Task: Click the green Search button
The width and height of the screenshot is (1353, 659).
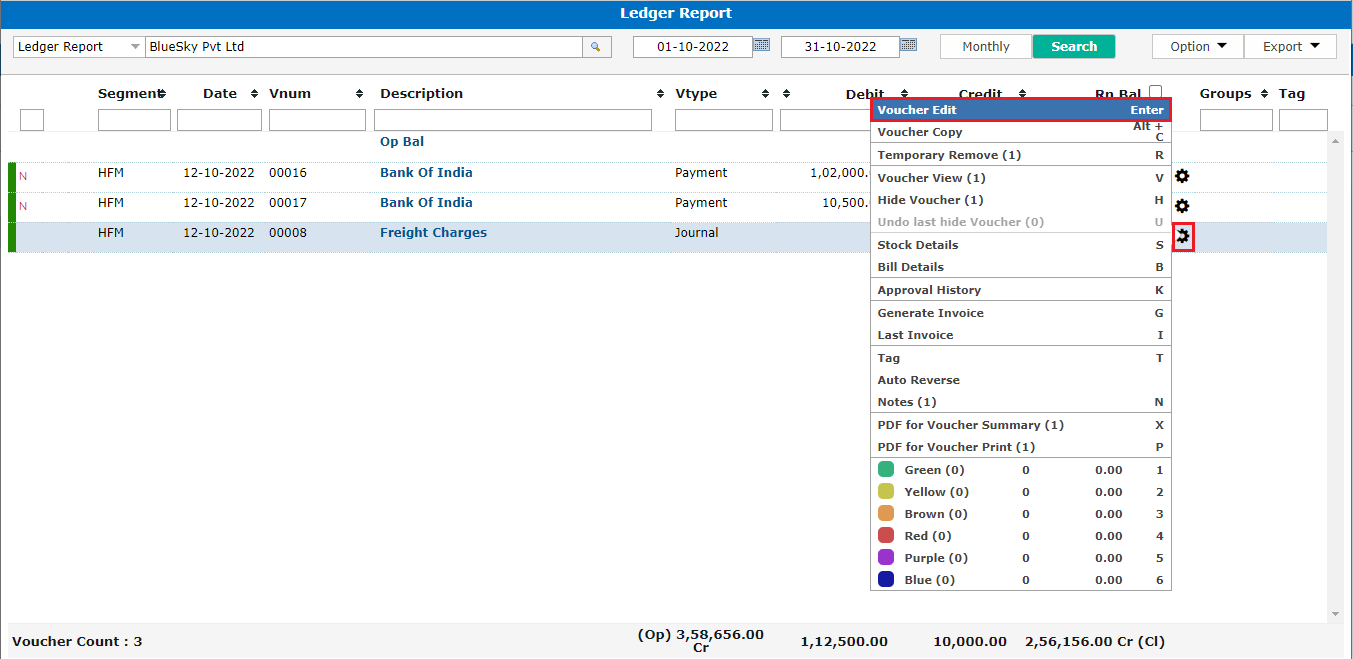Action: pyautogui.click(x=1073, y=47)
